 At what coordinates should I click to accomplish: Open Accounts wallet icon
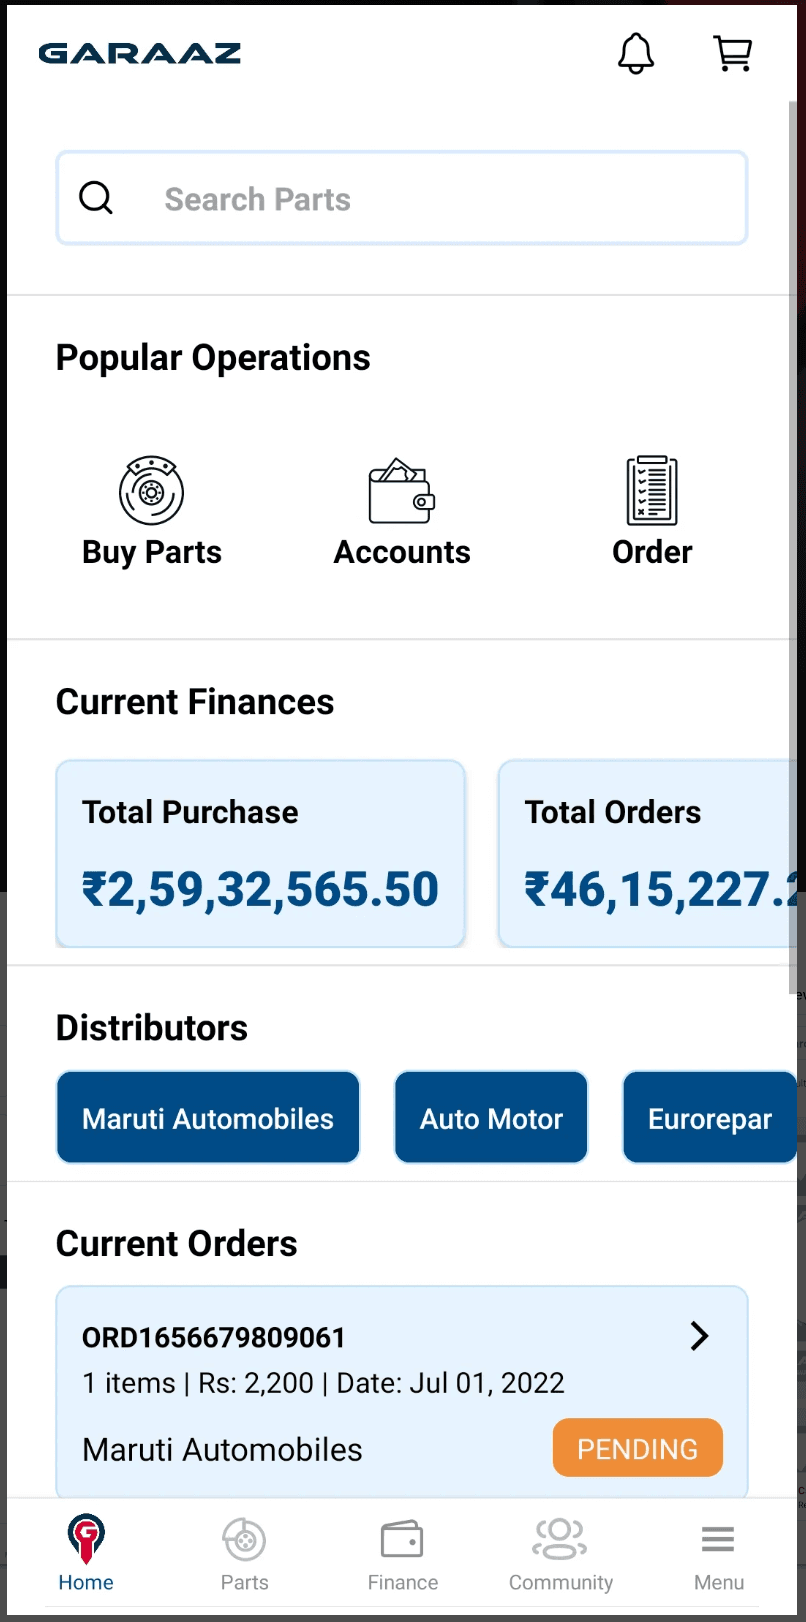(x=401, y=491)
